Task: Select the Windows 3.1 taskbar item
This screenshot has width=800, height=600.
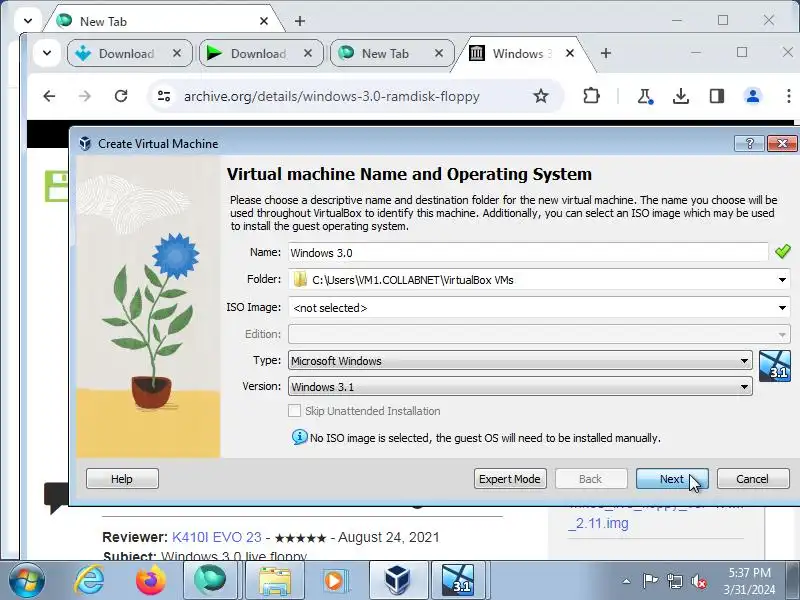Action: pyautogui.click(x=458, y=581)
